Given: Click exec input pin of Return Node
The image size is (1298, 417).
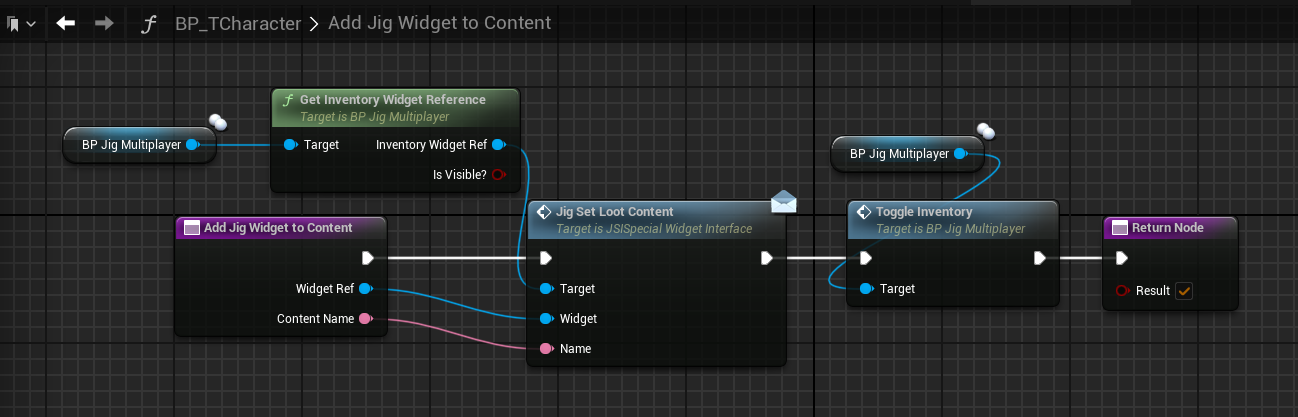Looking at the screenshot, I should [1121, 258].
